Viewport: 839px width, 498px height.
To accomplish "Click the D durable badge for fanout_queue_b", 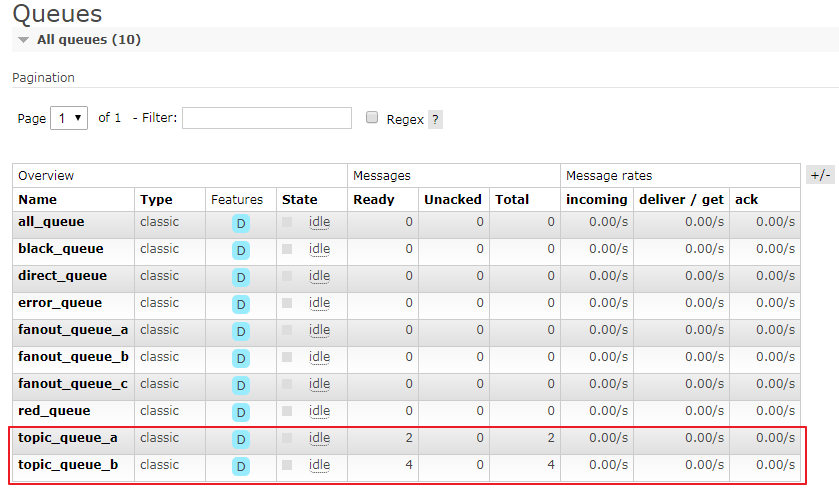I will coord(241,358).
